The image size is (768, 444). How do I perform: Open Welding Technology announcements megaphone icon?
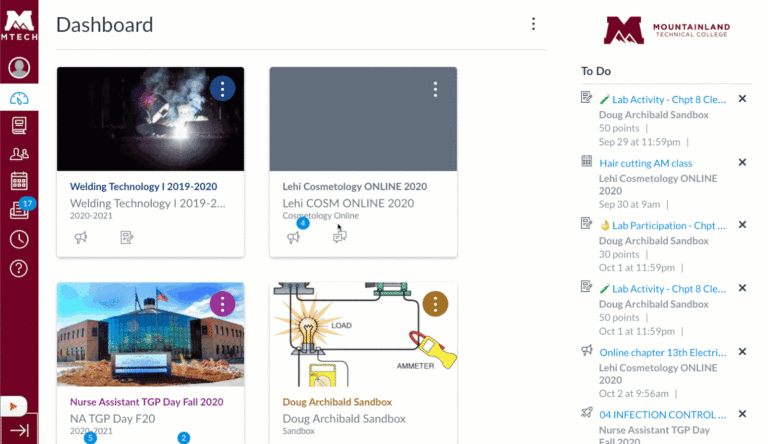click(81, 237)
